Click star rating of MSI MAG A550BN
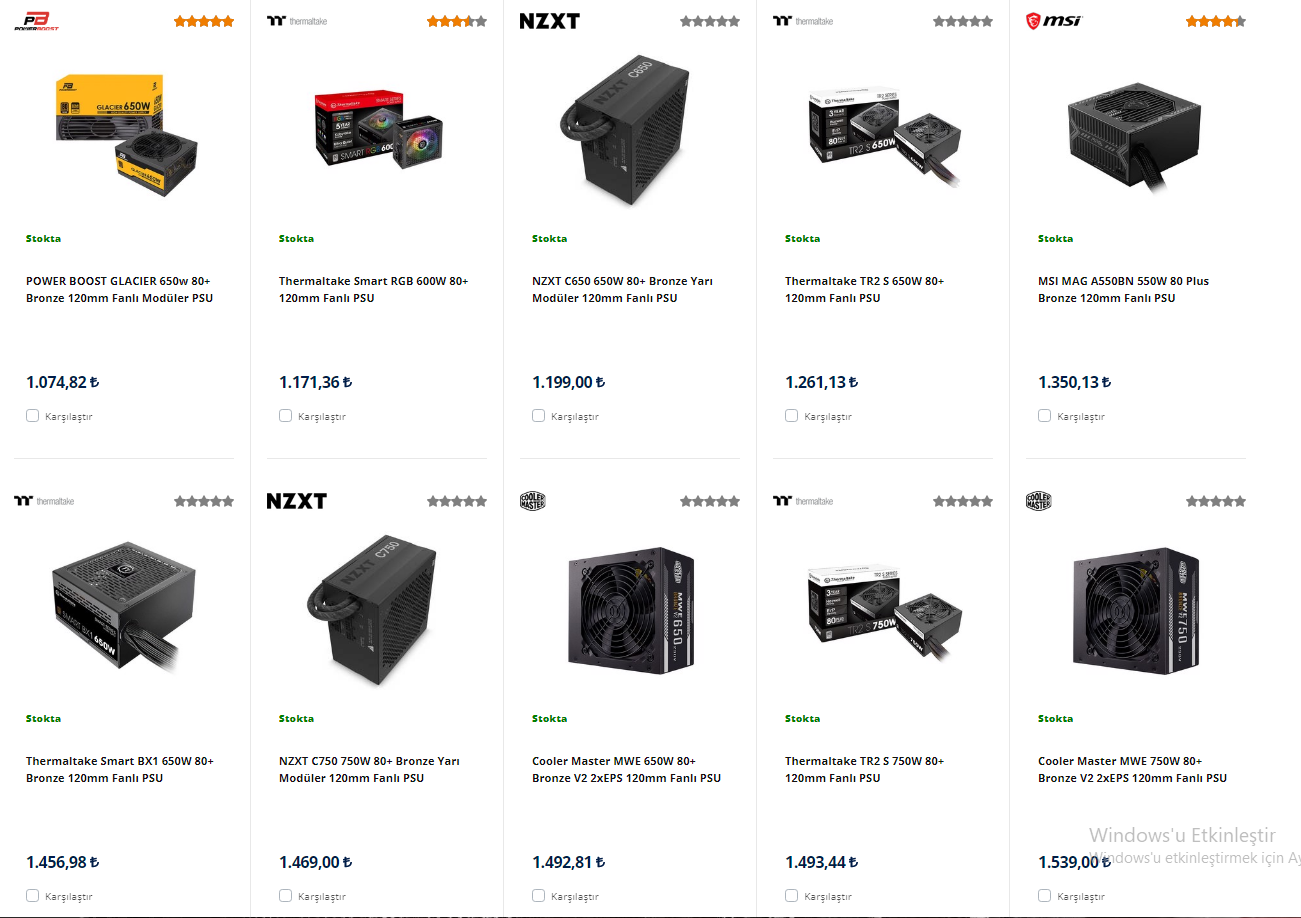This screenshot has height=918, width=1301. (1216, 21)
